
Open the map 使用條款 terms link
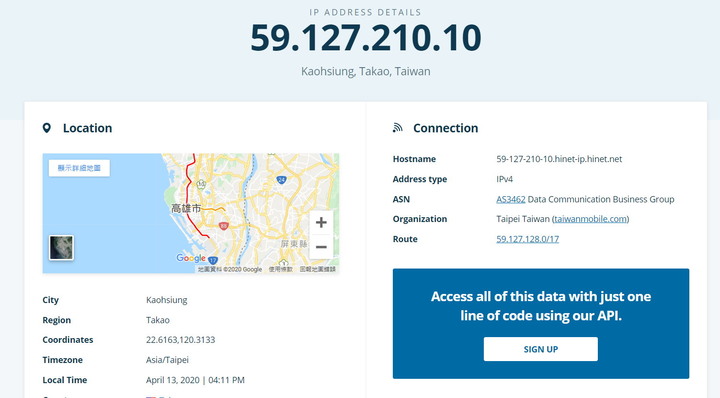281,269
